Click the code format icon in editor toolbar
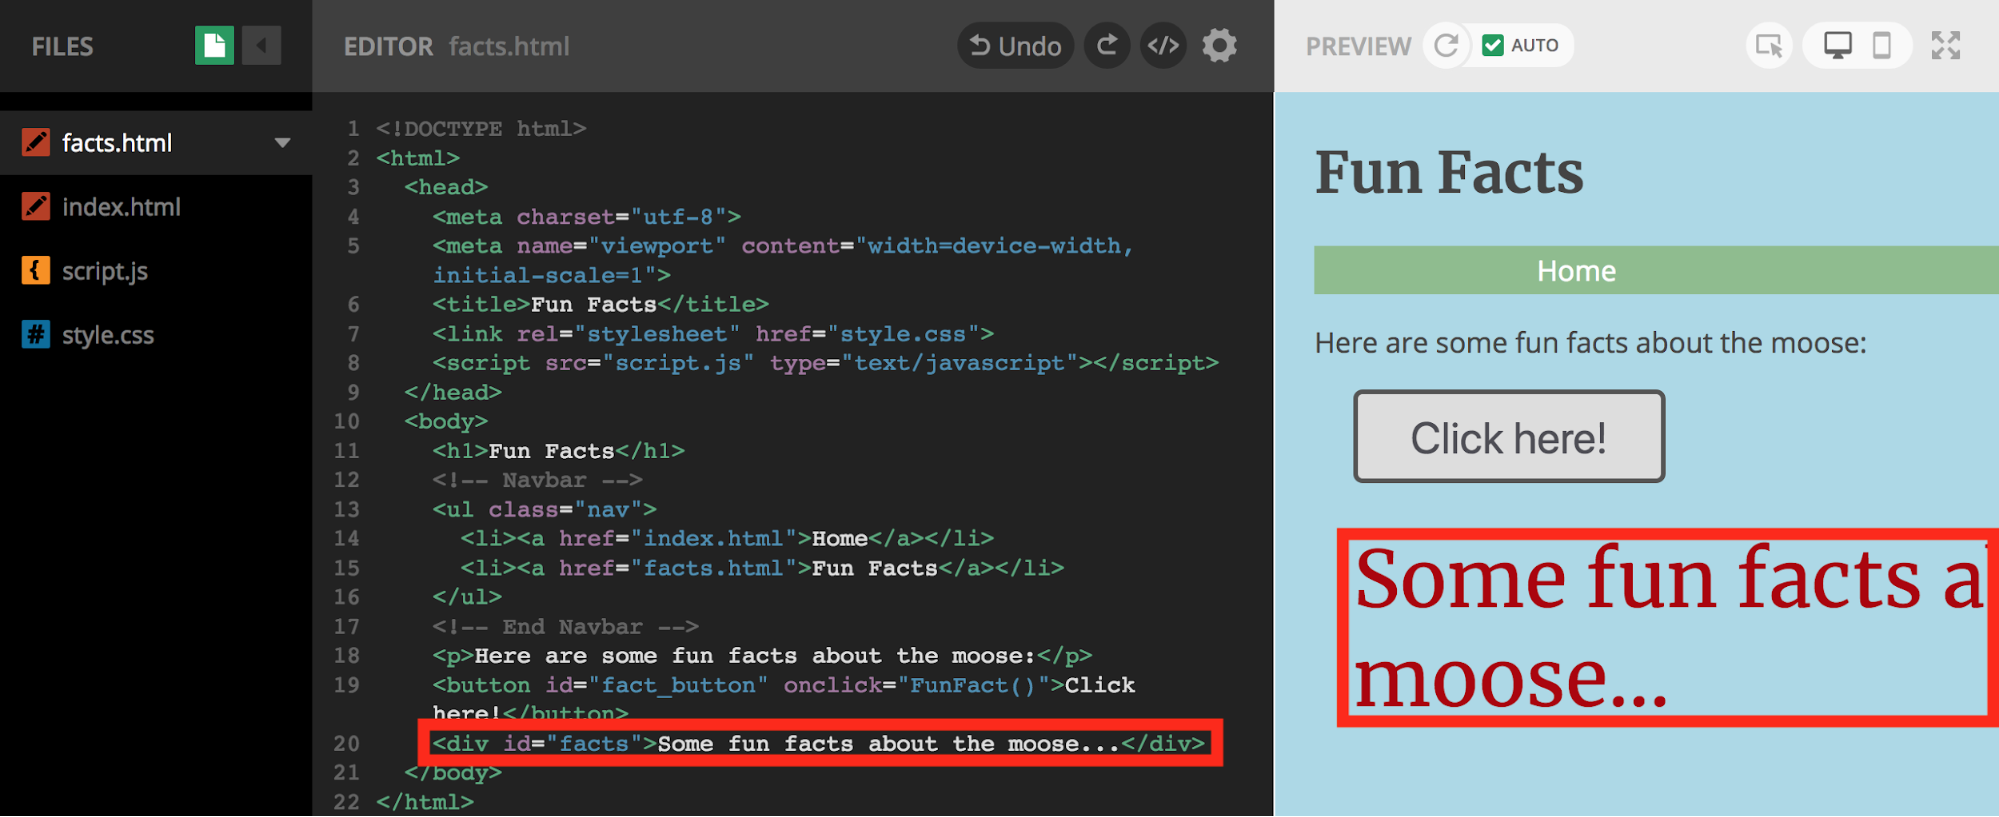This screenshot has height=817, width=1999. [1163, 46]
